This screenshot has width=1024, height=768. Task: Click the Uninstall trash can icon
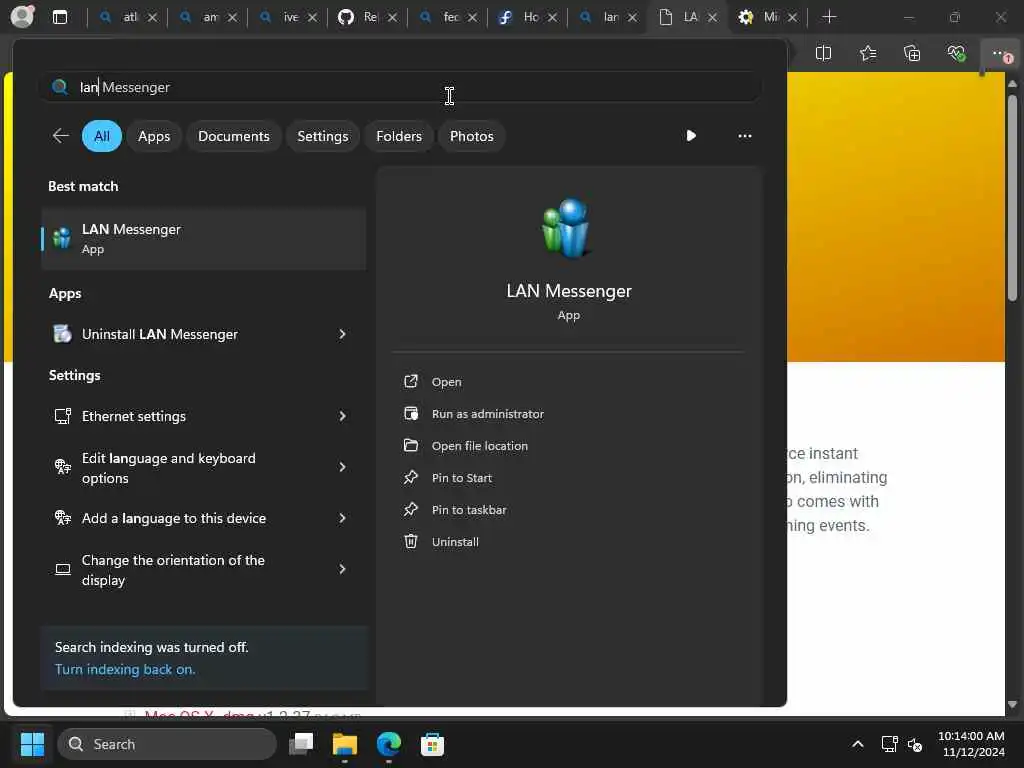(411, 541)
